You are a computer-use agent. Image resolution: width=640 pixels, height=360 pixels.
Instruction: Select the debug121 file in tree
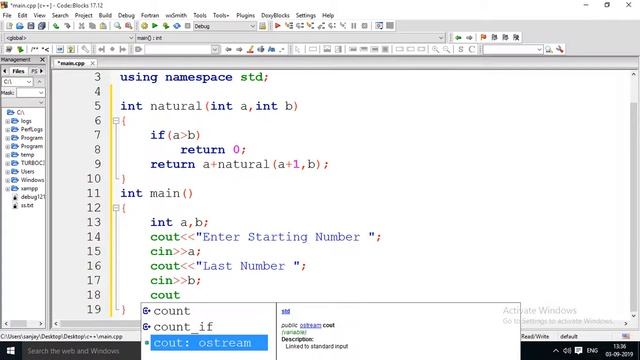click(33, 197)
